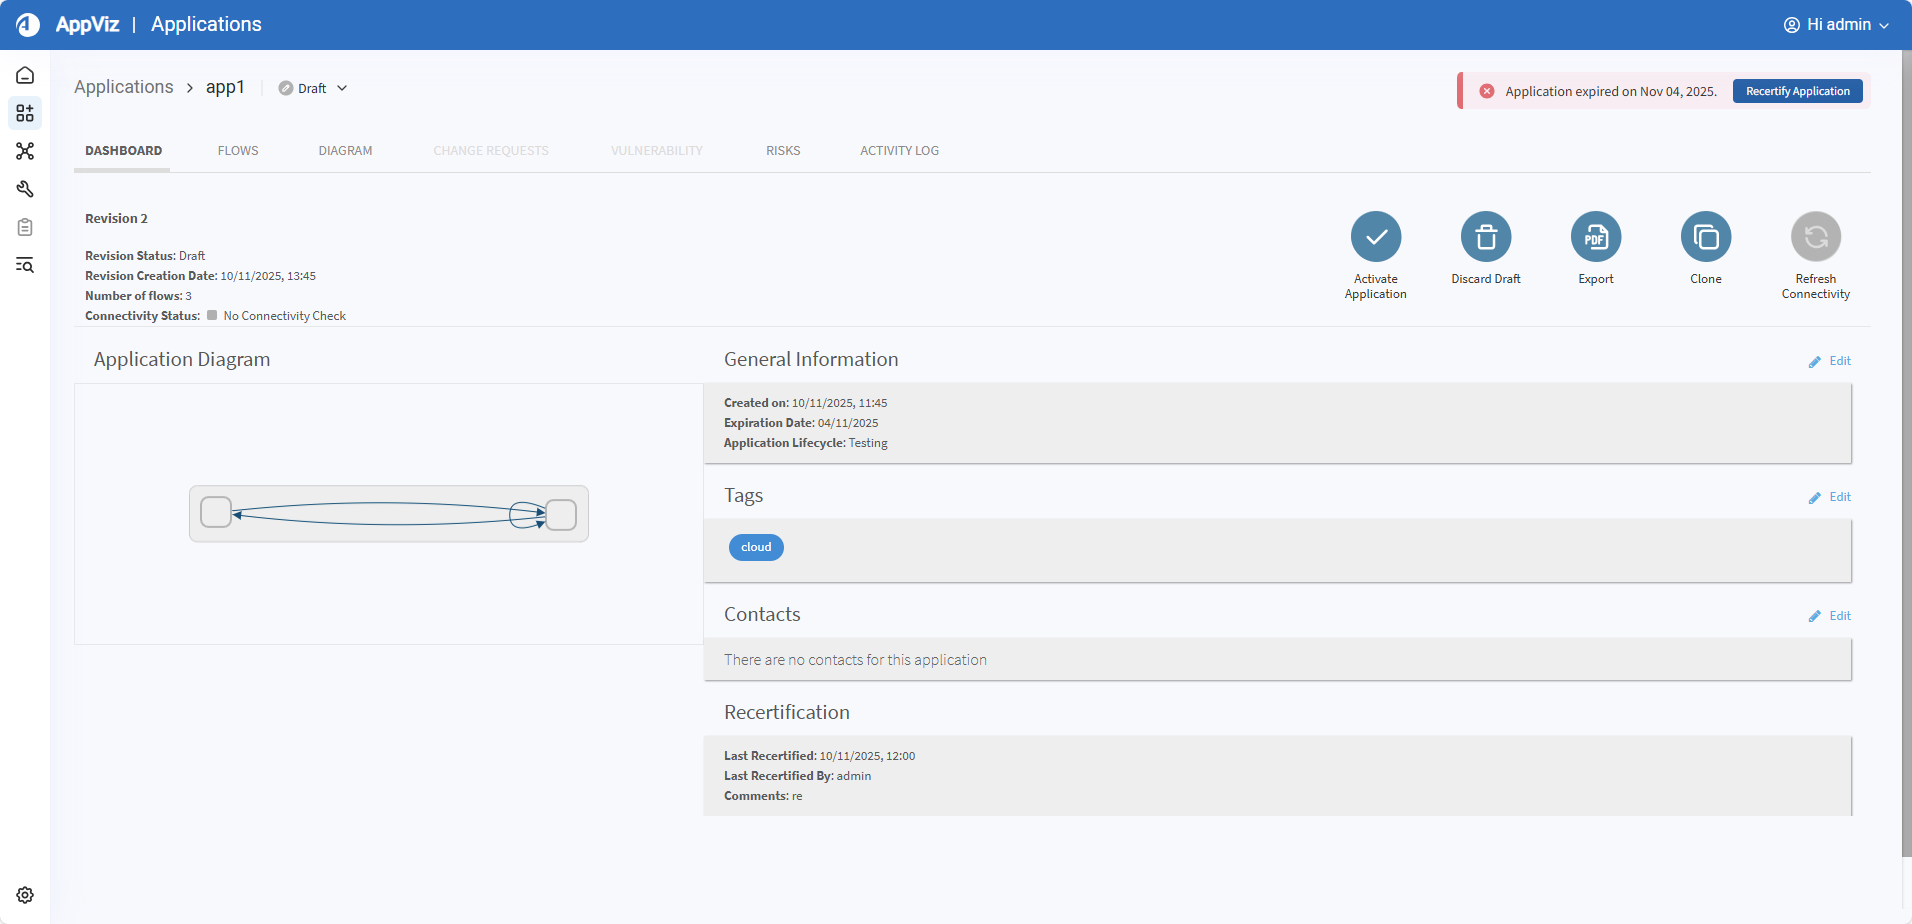Click the Discard Draft trash icon
Image resolution: width=1912 pixels, height=924 pixels.
pyautogui.click(x=1485, y=237)
